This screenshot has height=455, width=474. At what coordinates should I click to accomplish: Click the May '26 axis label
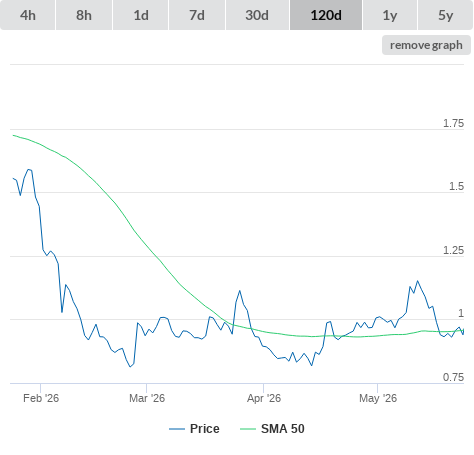378,398
